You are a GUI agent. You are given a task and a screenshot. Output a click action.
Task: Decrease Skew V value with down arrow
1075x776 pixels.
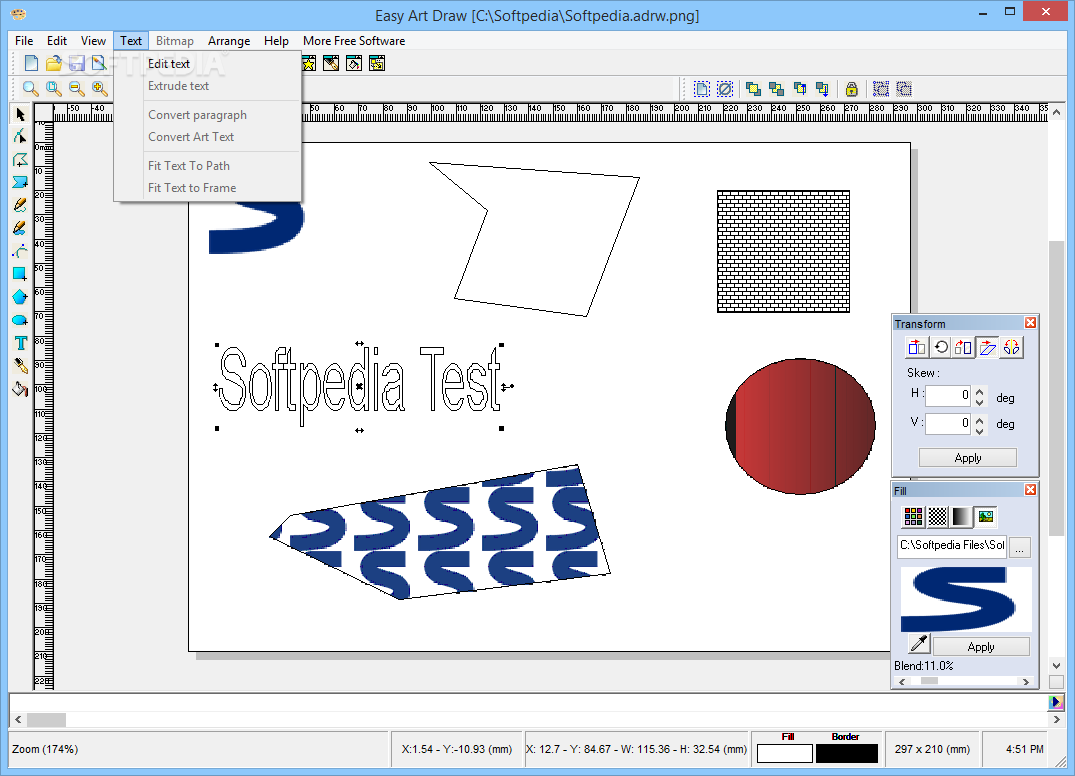coord(980,431)
